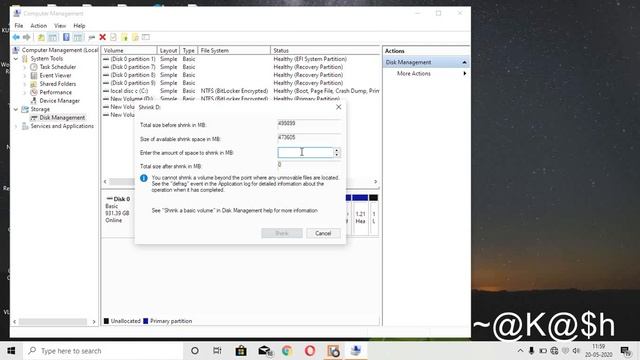Click the blue Back arrow in toolbar

16,38
